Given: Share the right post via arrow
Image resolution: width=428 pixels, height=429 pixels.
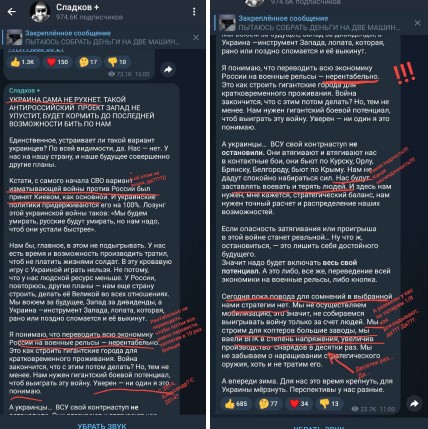Looking at the screenshot, I should coord(414,404).
